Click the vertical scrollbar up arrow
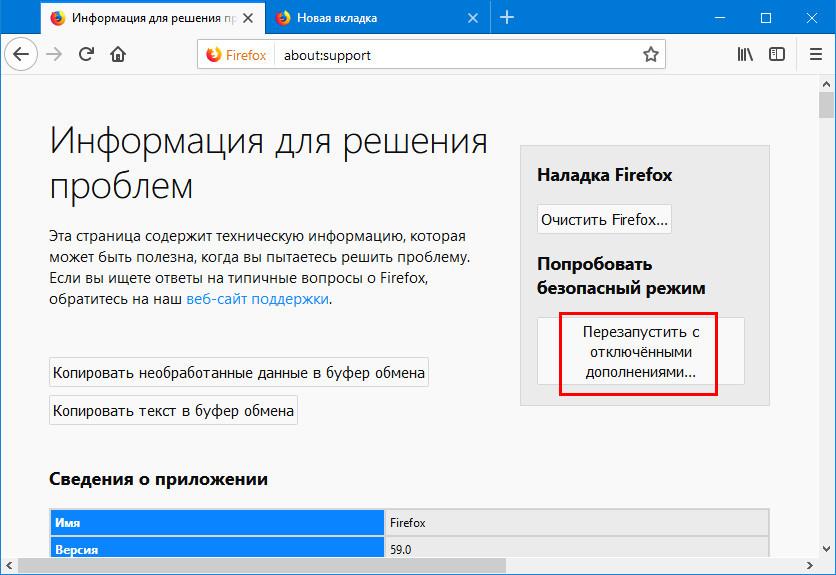The height and width of the screenshot is (575, 836). point(826,84)
